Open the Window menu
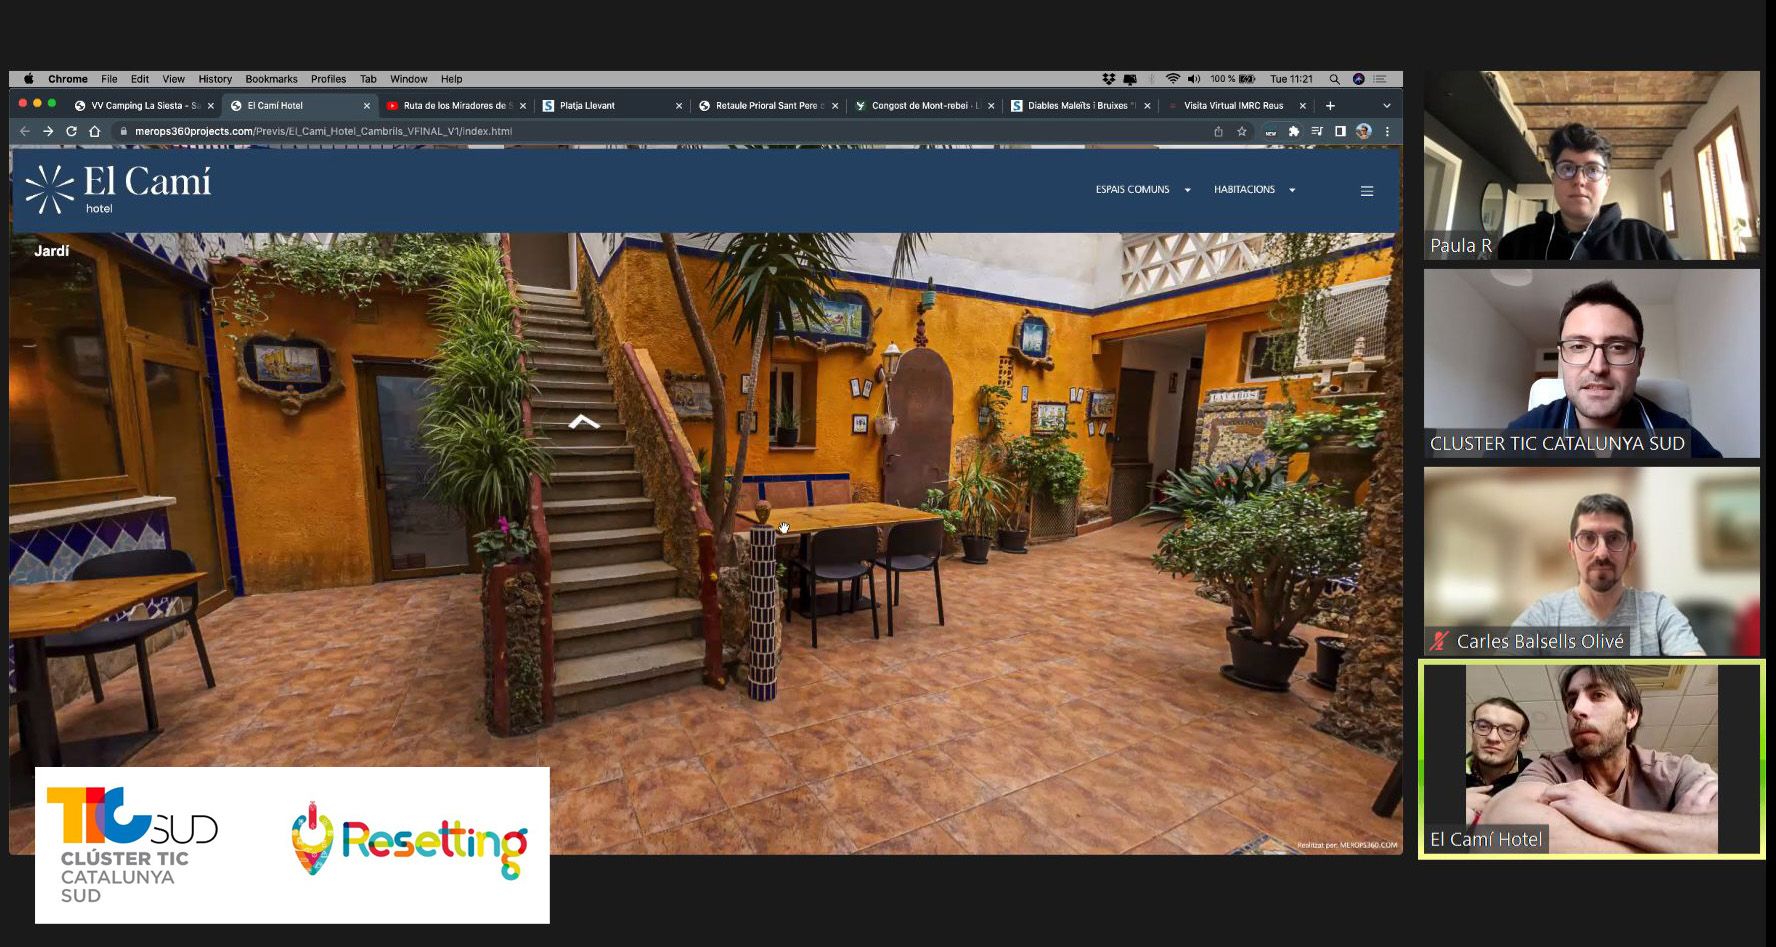This screenshot has width=1776, height=947. pyautogui.click(x=409, y=79)
